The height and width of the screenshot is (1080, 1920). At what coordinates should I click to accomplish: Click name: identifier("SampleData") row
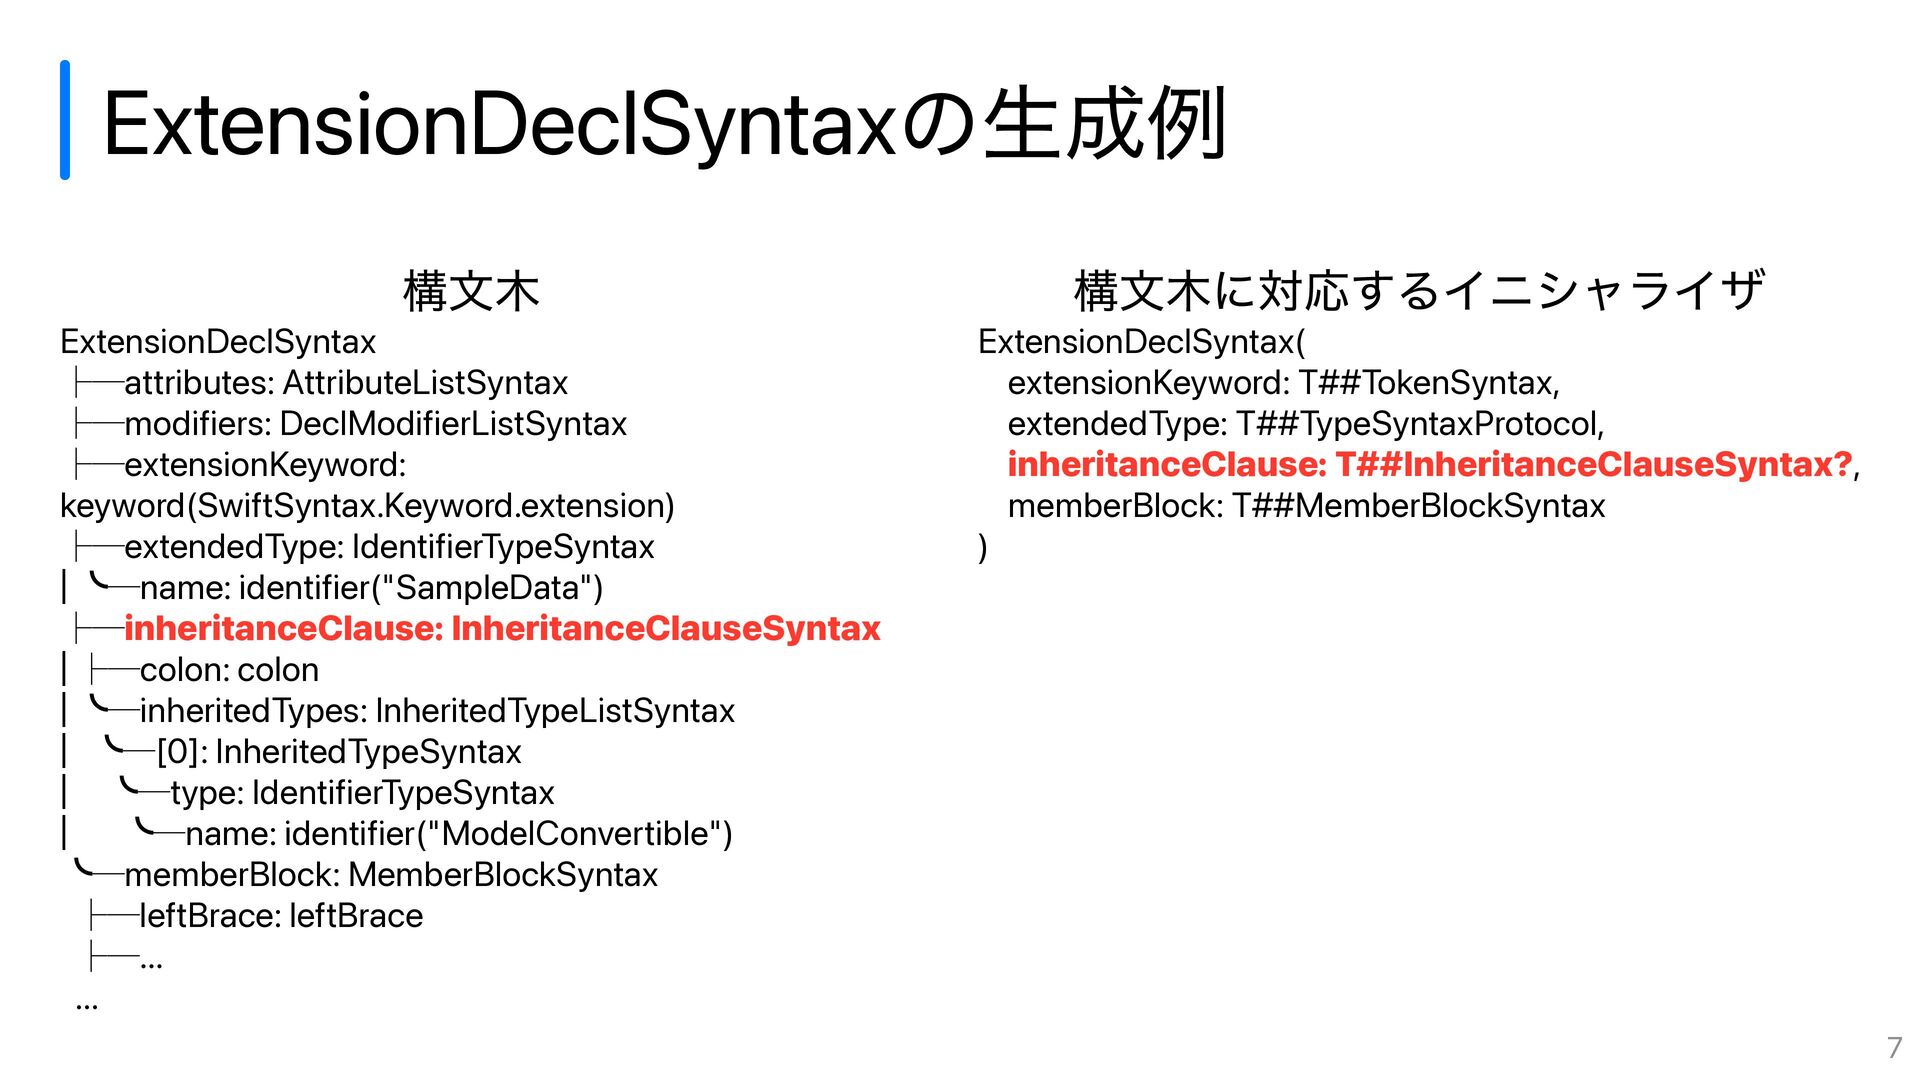[x=371, y=588]
